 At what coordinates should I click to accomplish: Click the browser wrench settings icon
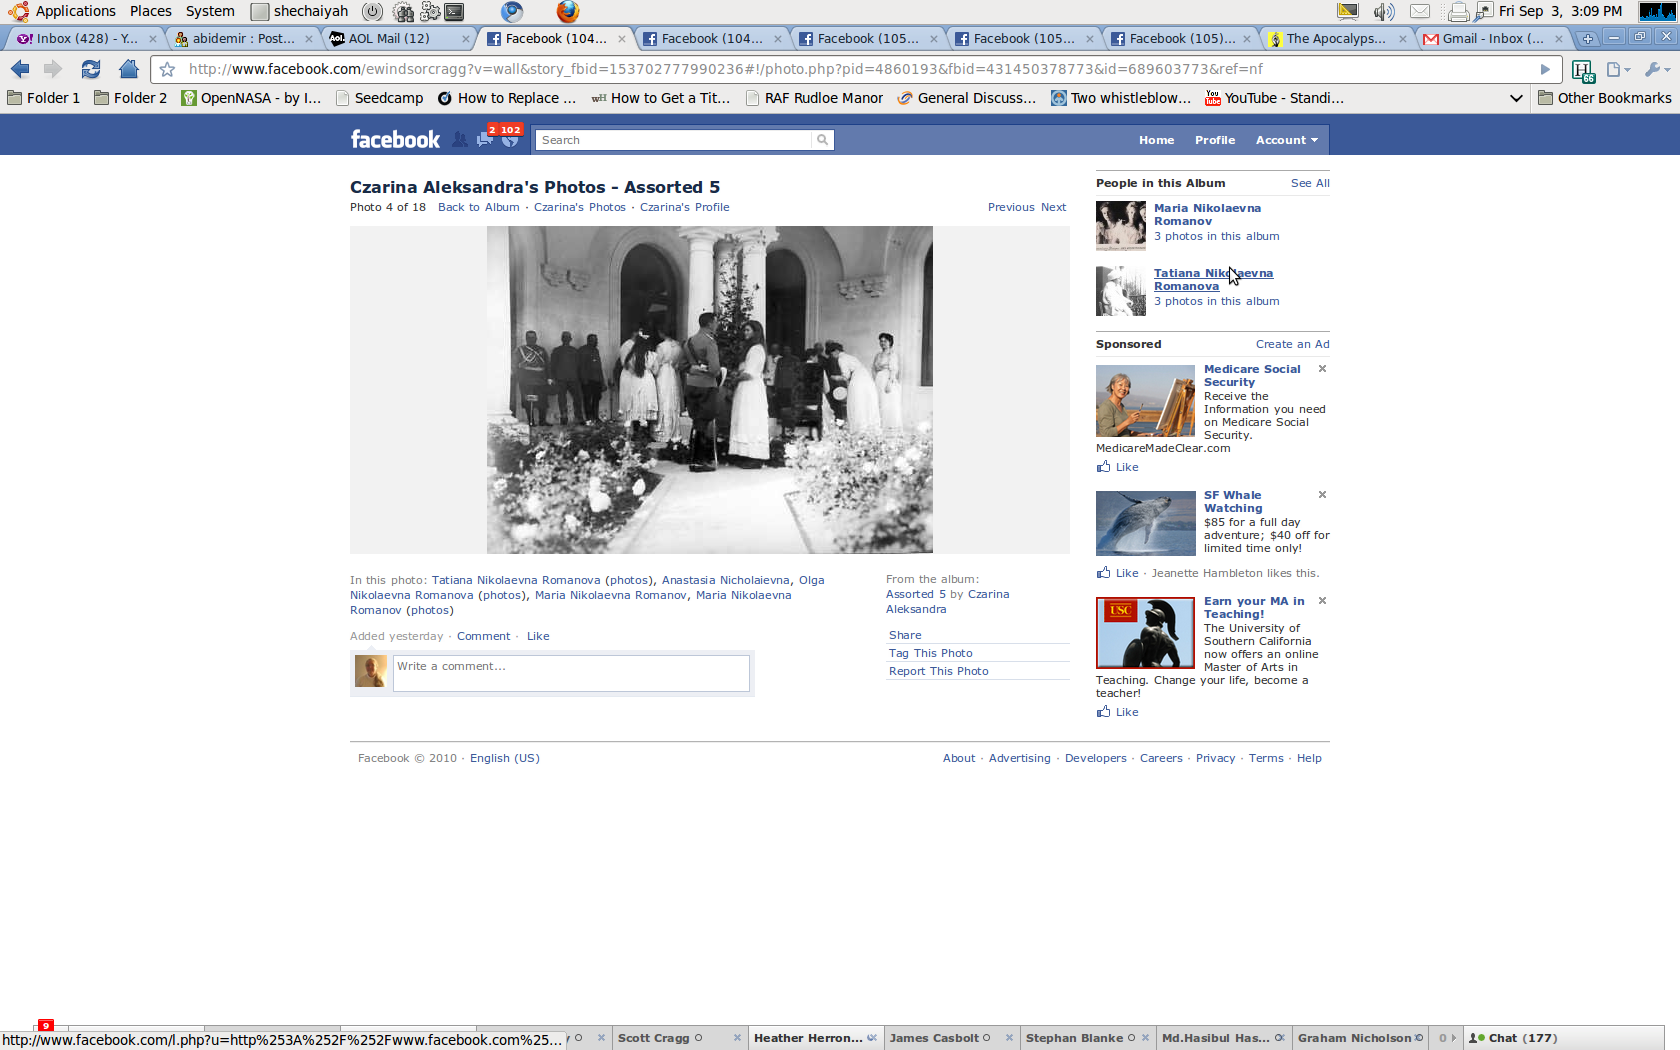click(1655, 69)
